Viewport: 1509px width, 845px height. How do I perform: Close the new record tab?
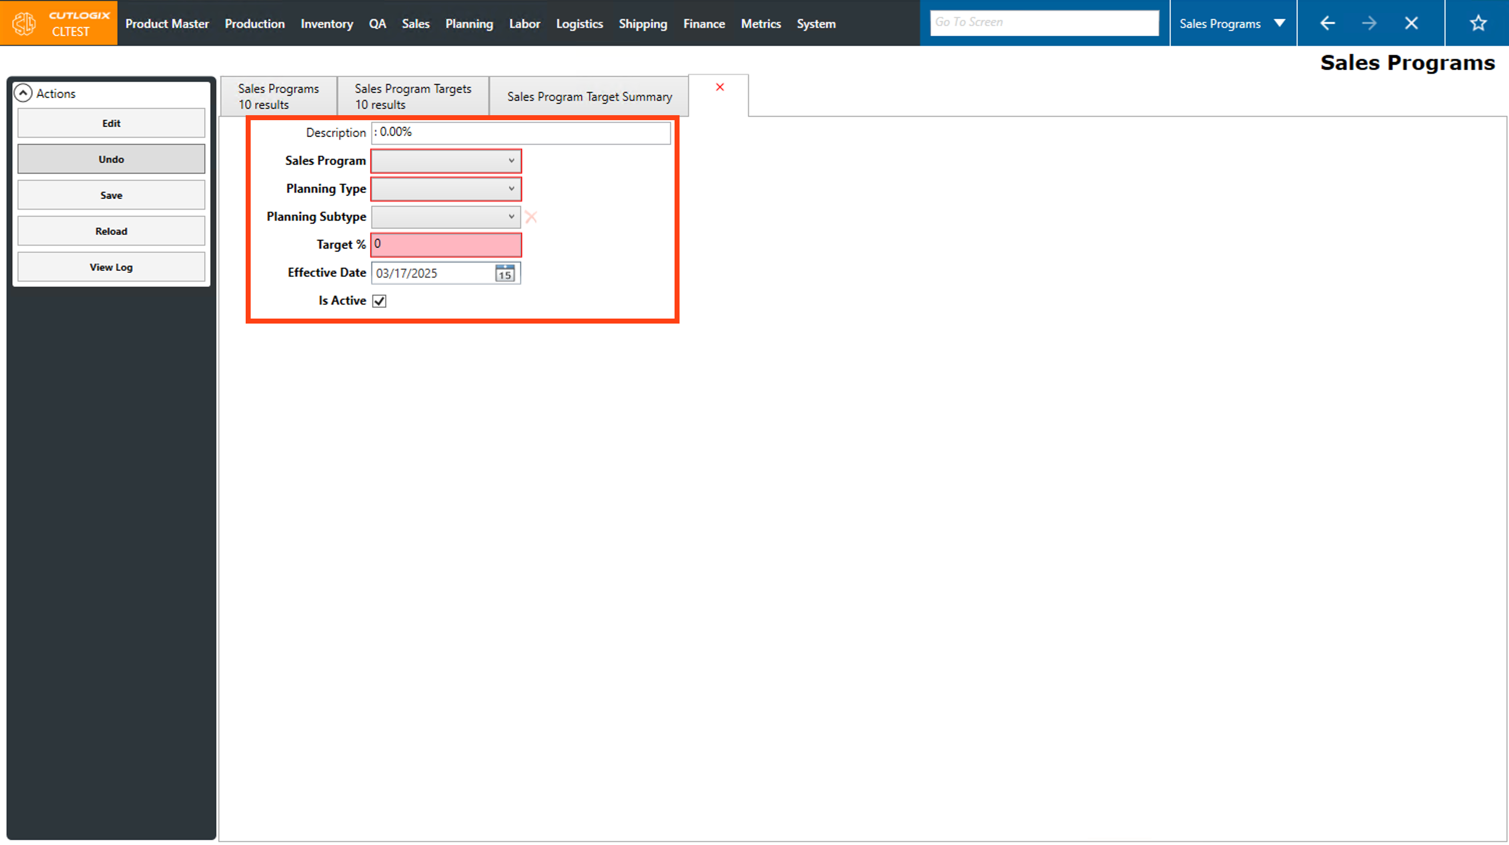point(720,88)
